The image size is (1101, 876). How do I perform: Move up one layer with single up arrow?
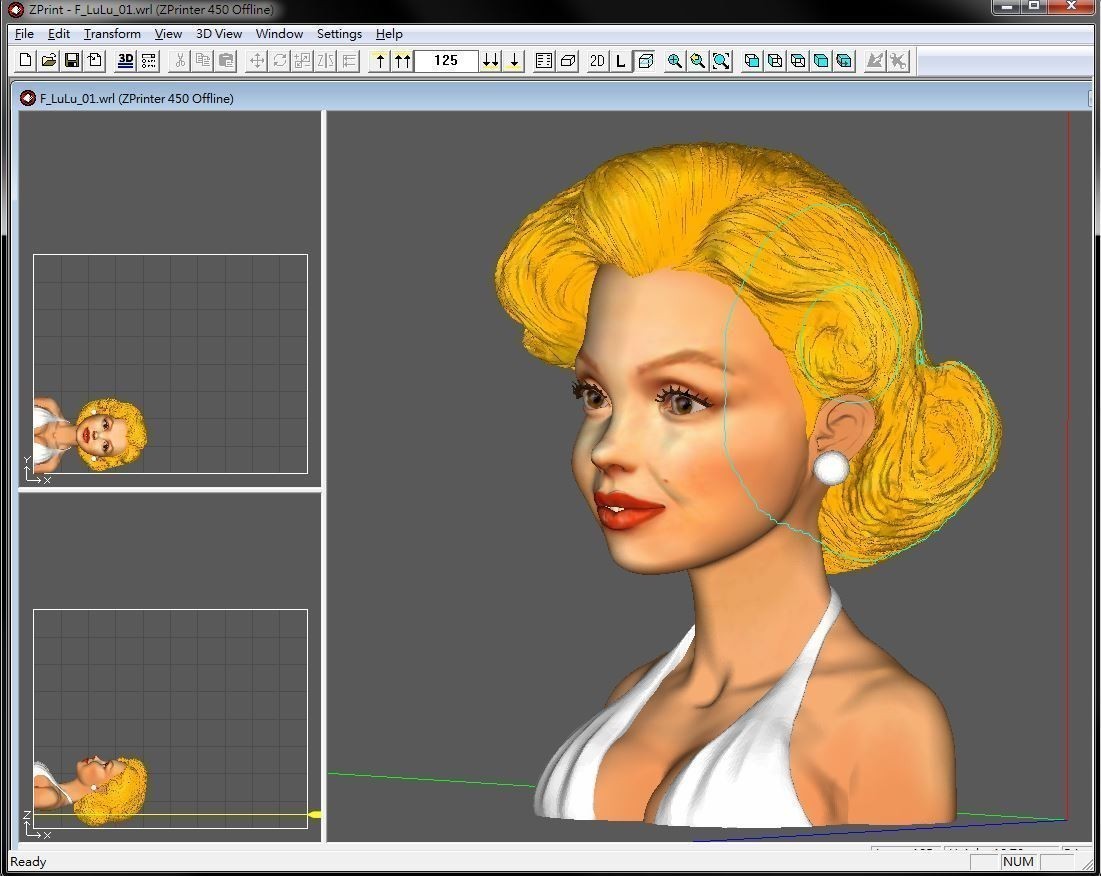pyautogui.click(x=380, y=61)
